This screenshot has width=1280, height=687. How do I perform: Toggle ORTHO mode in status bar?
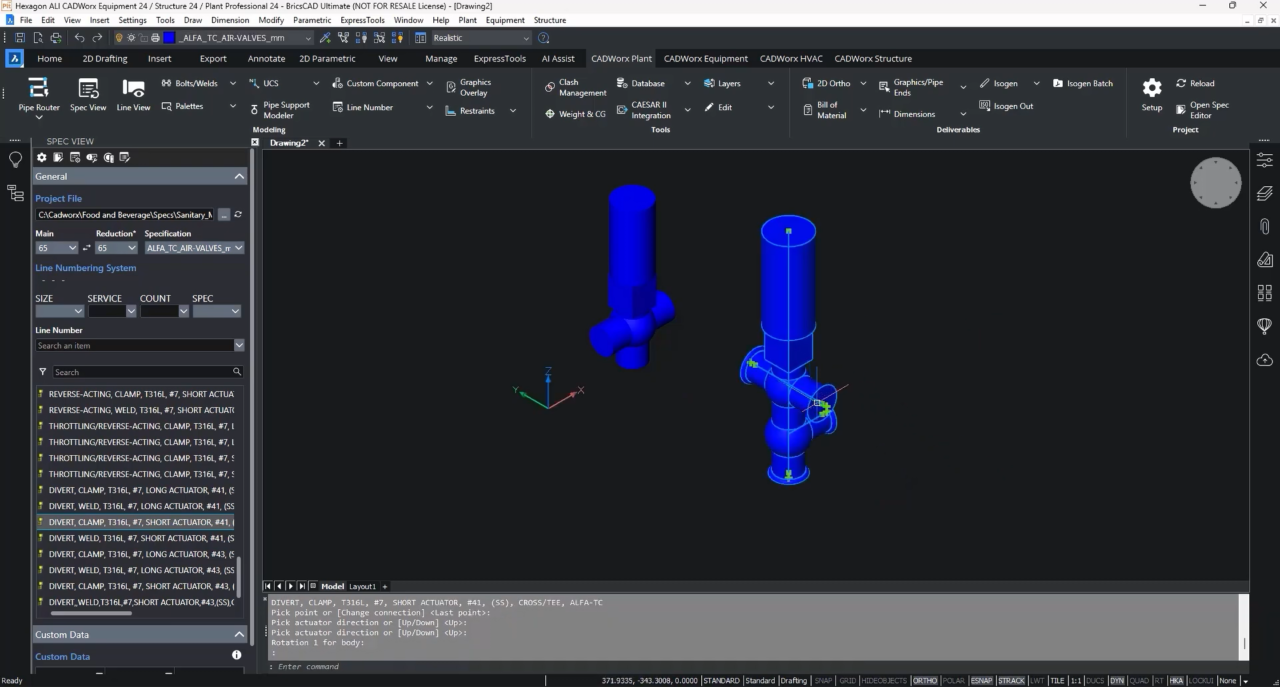925,681
